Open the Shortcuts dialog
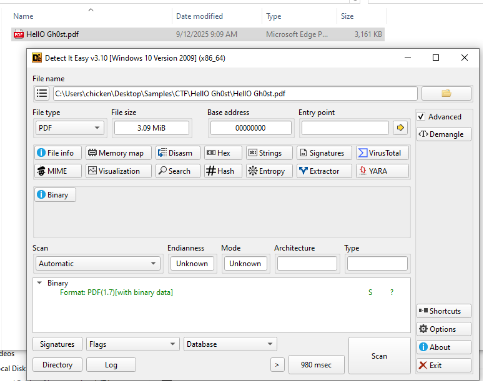 tap(444, 311)
